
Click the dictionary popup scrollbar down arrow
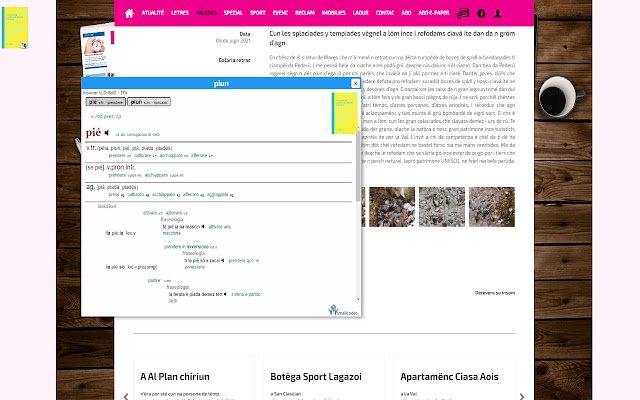[358, 299]
